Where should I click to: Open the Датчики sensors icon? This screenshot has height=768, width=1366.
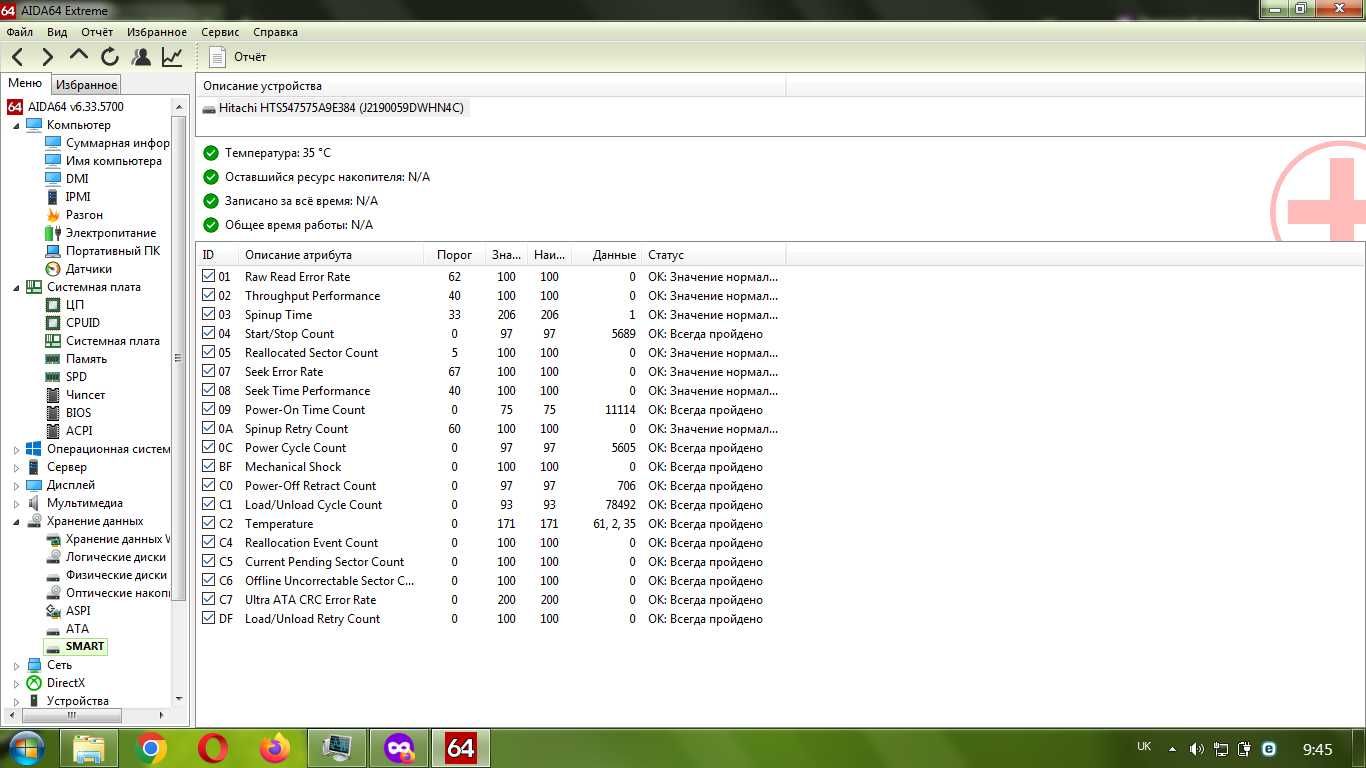tap(53, 269)
